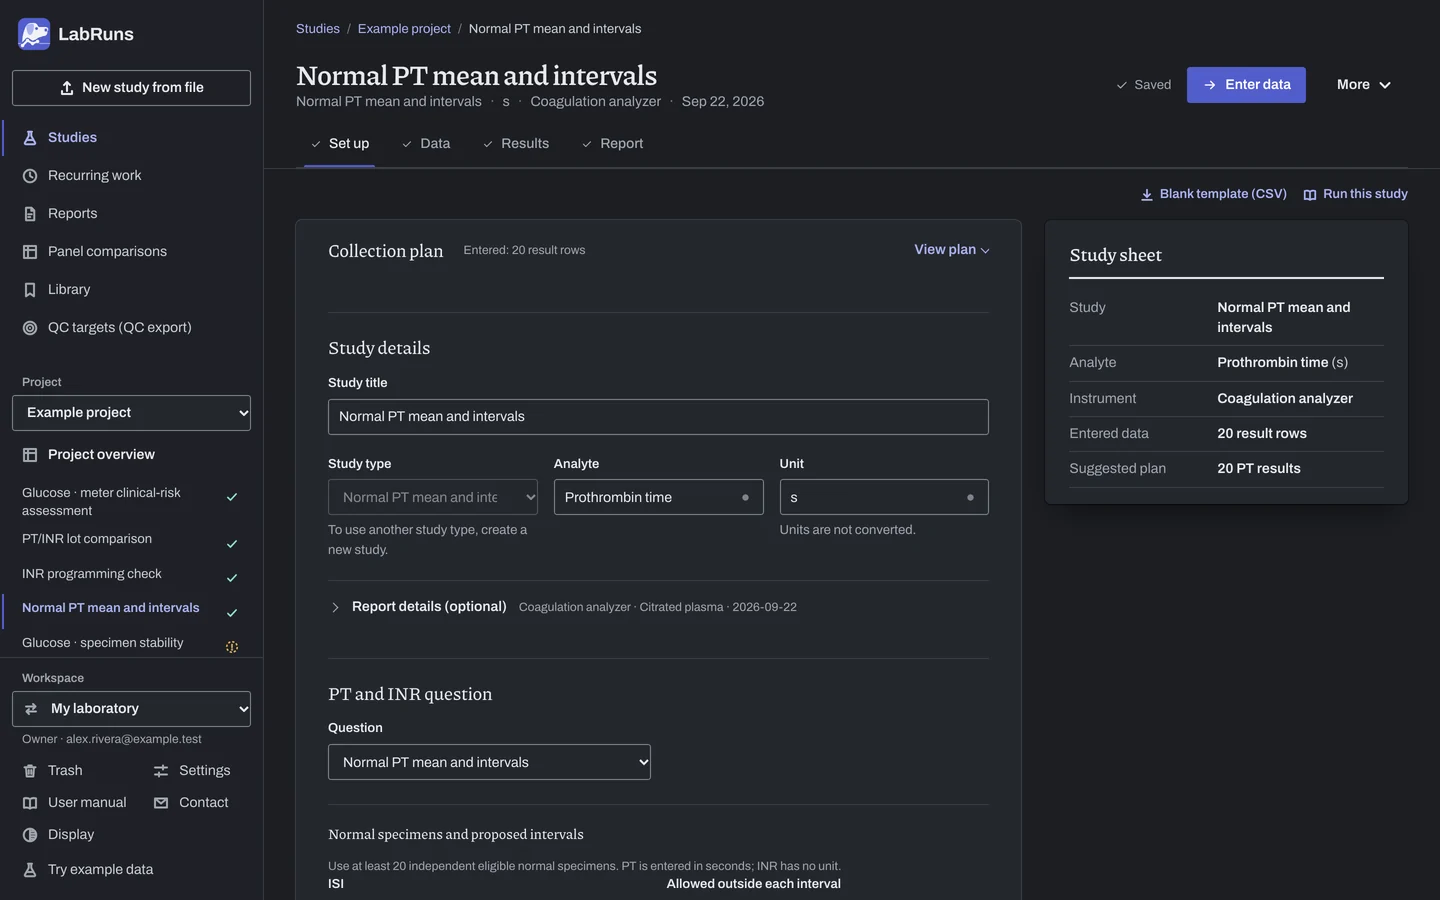
Task: Open Display contrast icon
Action: [30, 835]
